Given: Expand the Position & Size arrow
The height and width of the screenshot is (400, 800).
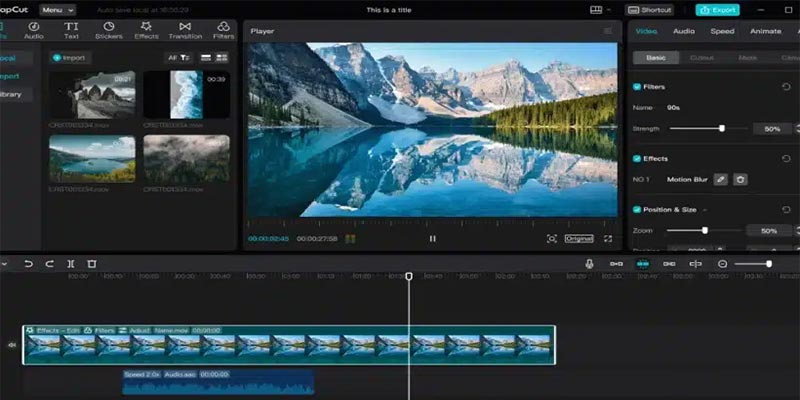Looking at the screenshot, I should [x=705, y=210].
